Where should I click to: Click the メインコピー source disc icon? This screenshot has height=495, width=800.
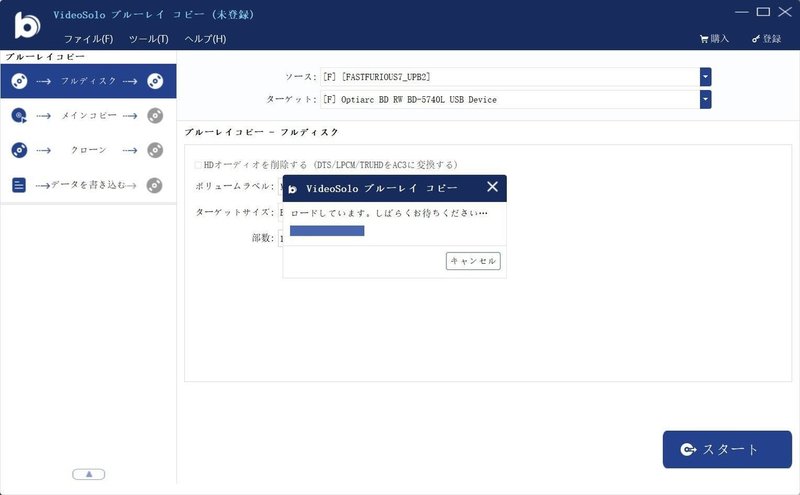point(19,116)
